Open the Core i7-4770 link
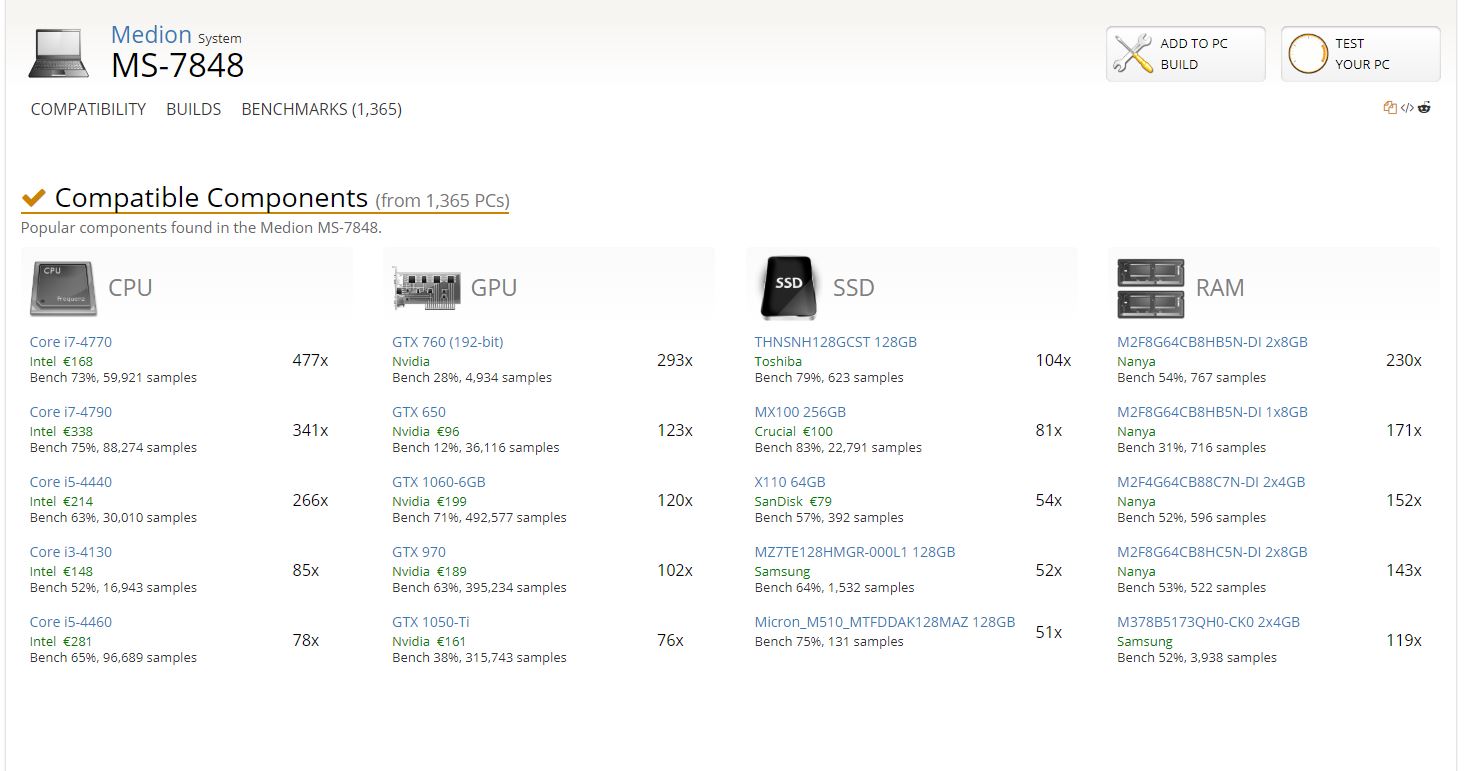The height and width of the screenshot is (771, 1483). (70, 342)
